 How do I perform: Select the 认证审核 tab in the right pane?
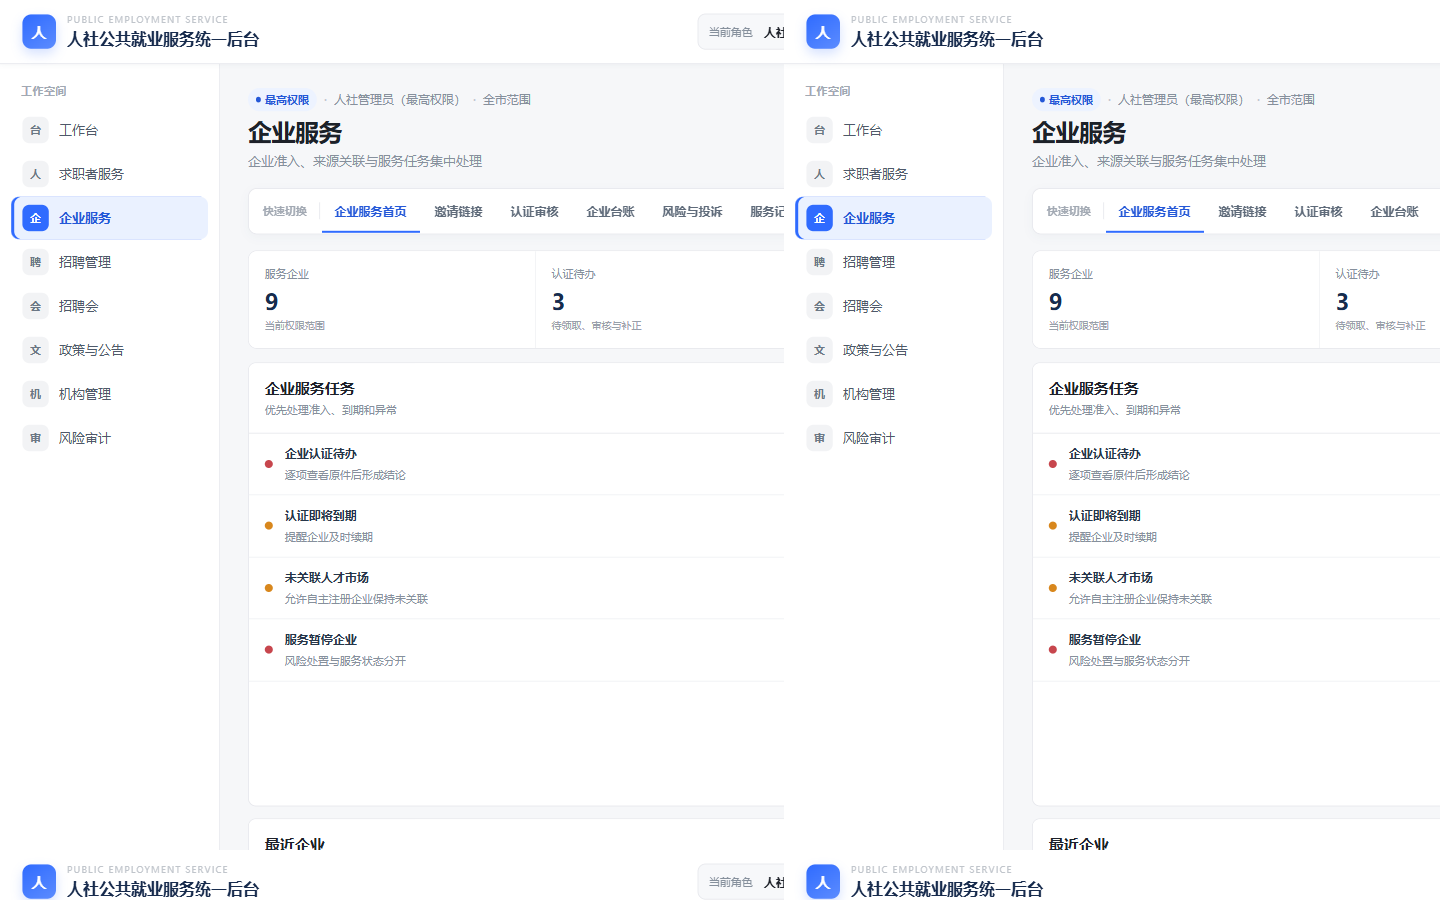tap(1318, 212)
